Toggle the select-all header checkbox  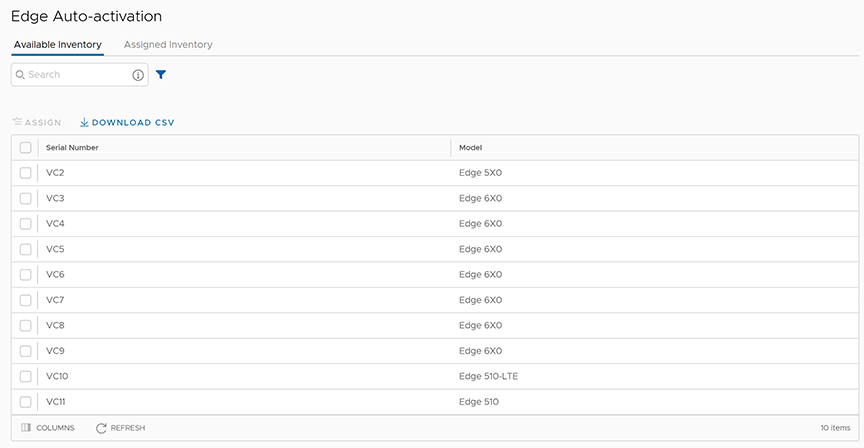pos(26,148)
